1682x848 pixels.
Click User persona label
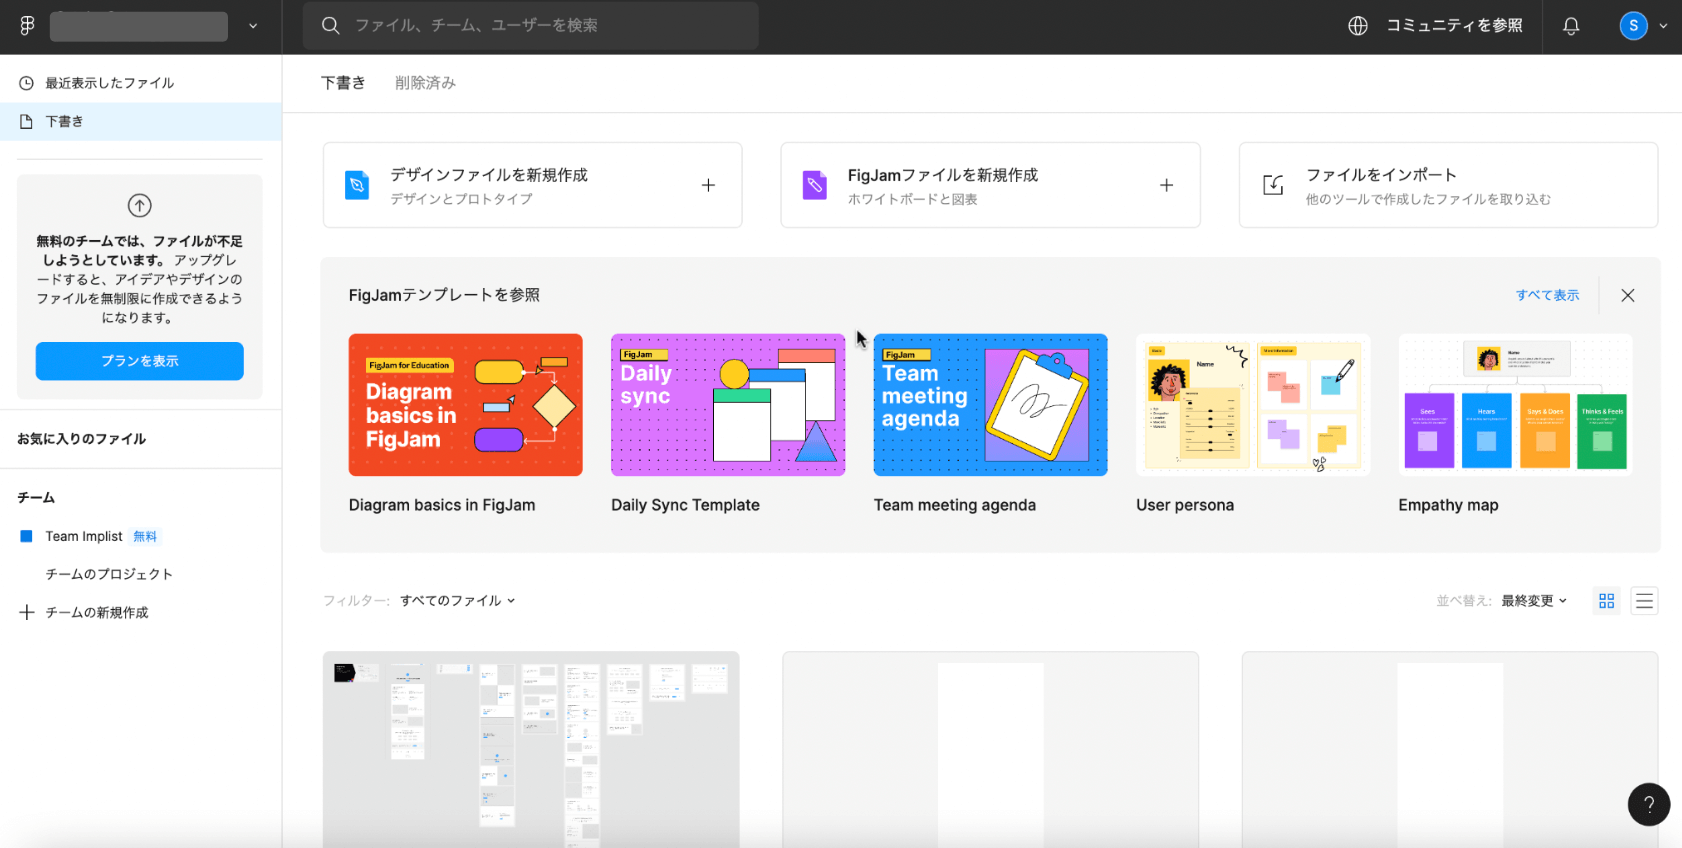(1185, 505)
